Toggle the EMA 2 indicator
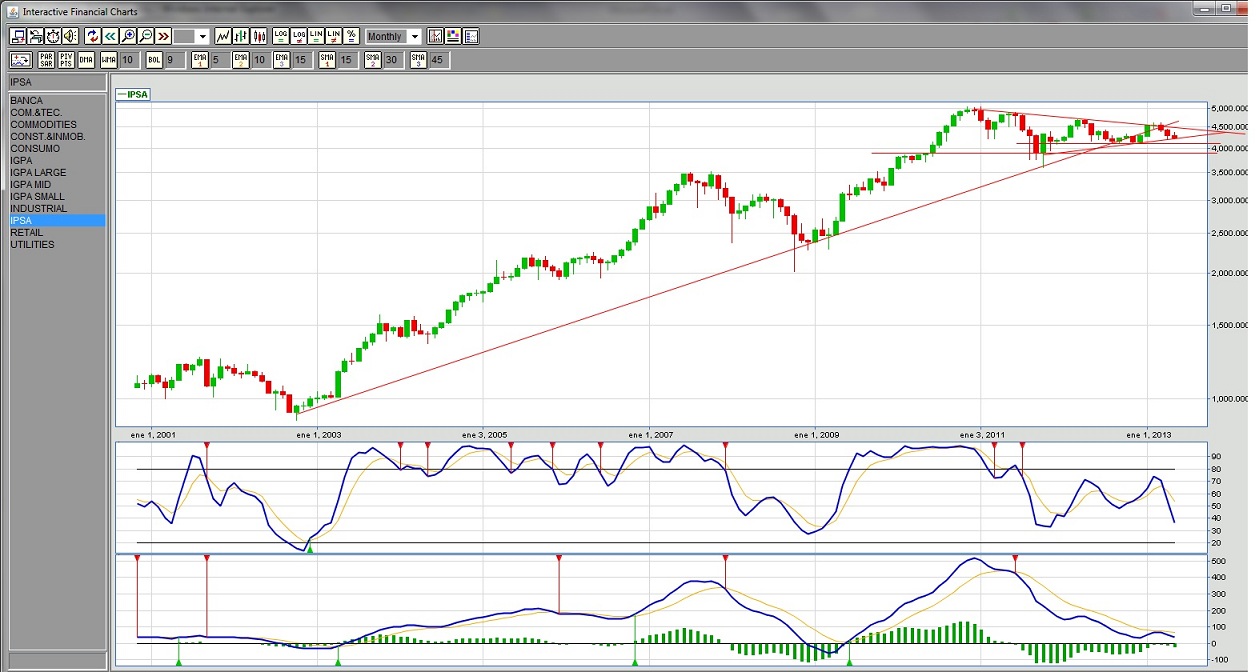The width and height of the screenshot is (1259, 672). [240, 60]
